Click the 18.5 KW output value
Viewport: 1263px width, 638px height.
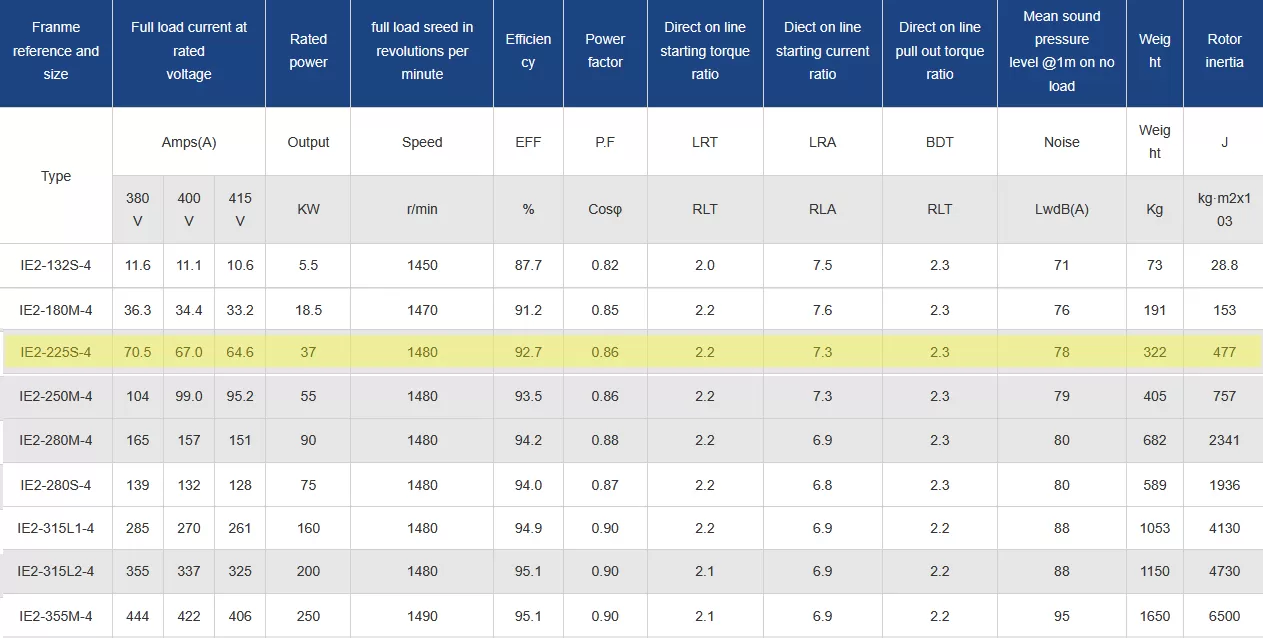coord(308,310)
